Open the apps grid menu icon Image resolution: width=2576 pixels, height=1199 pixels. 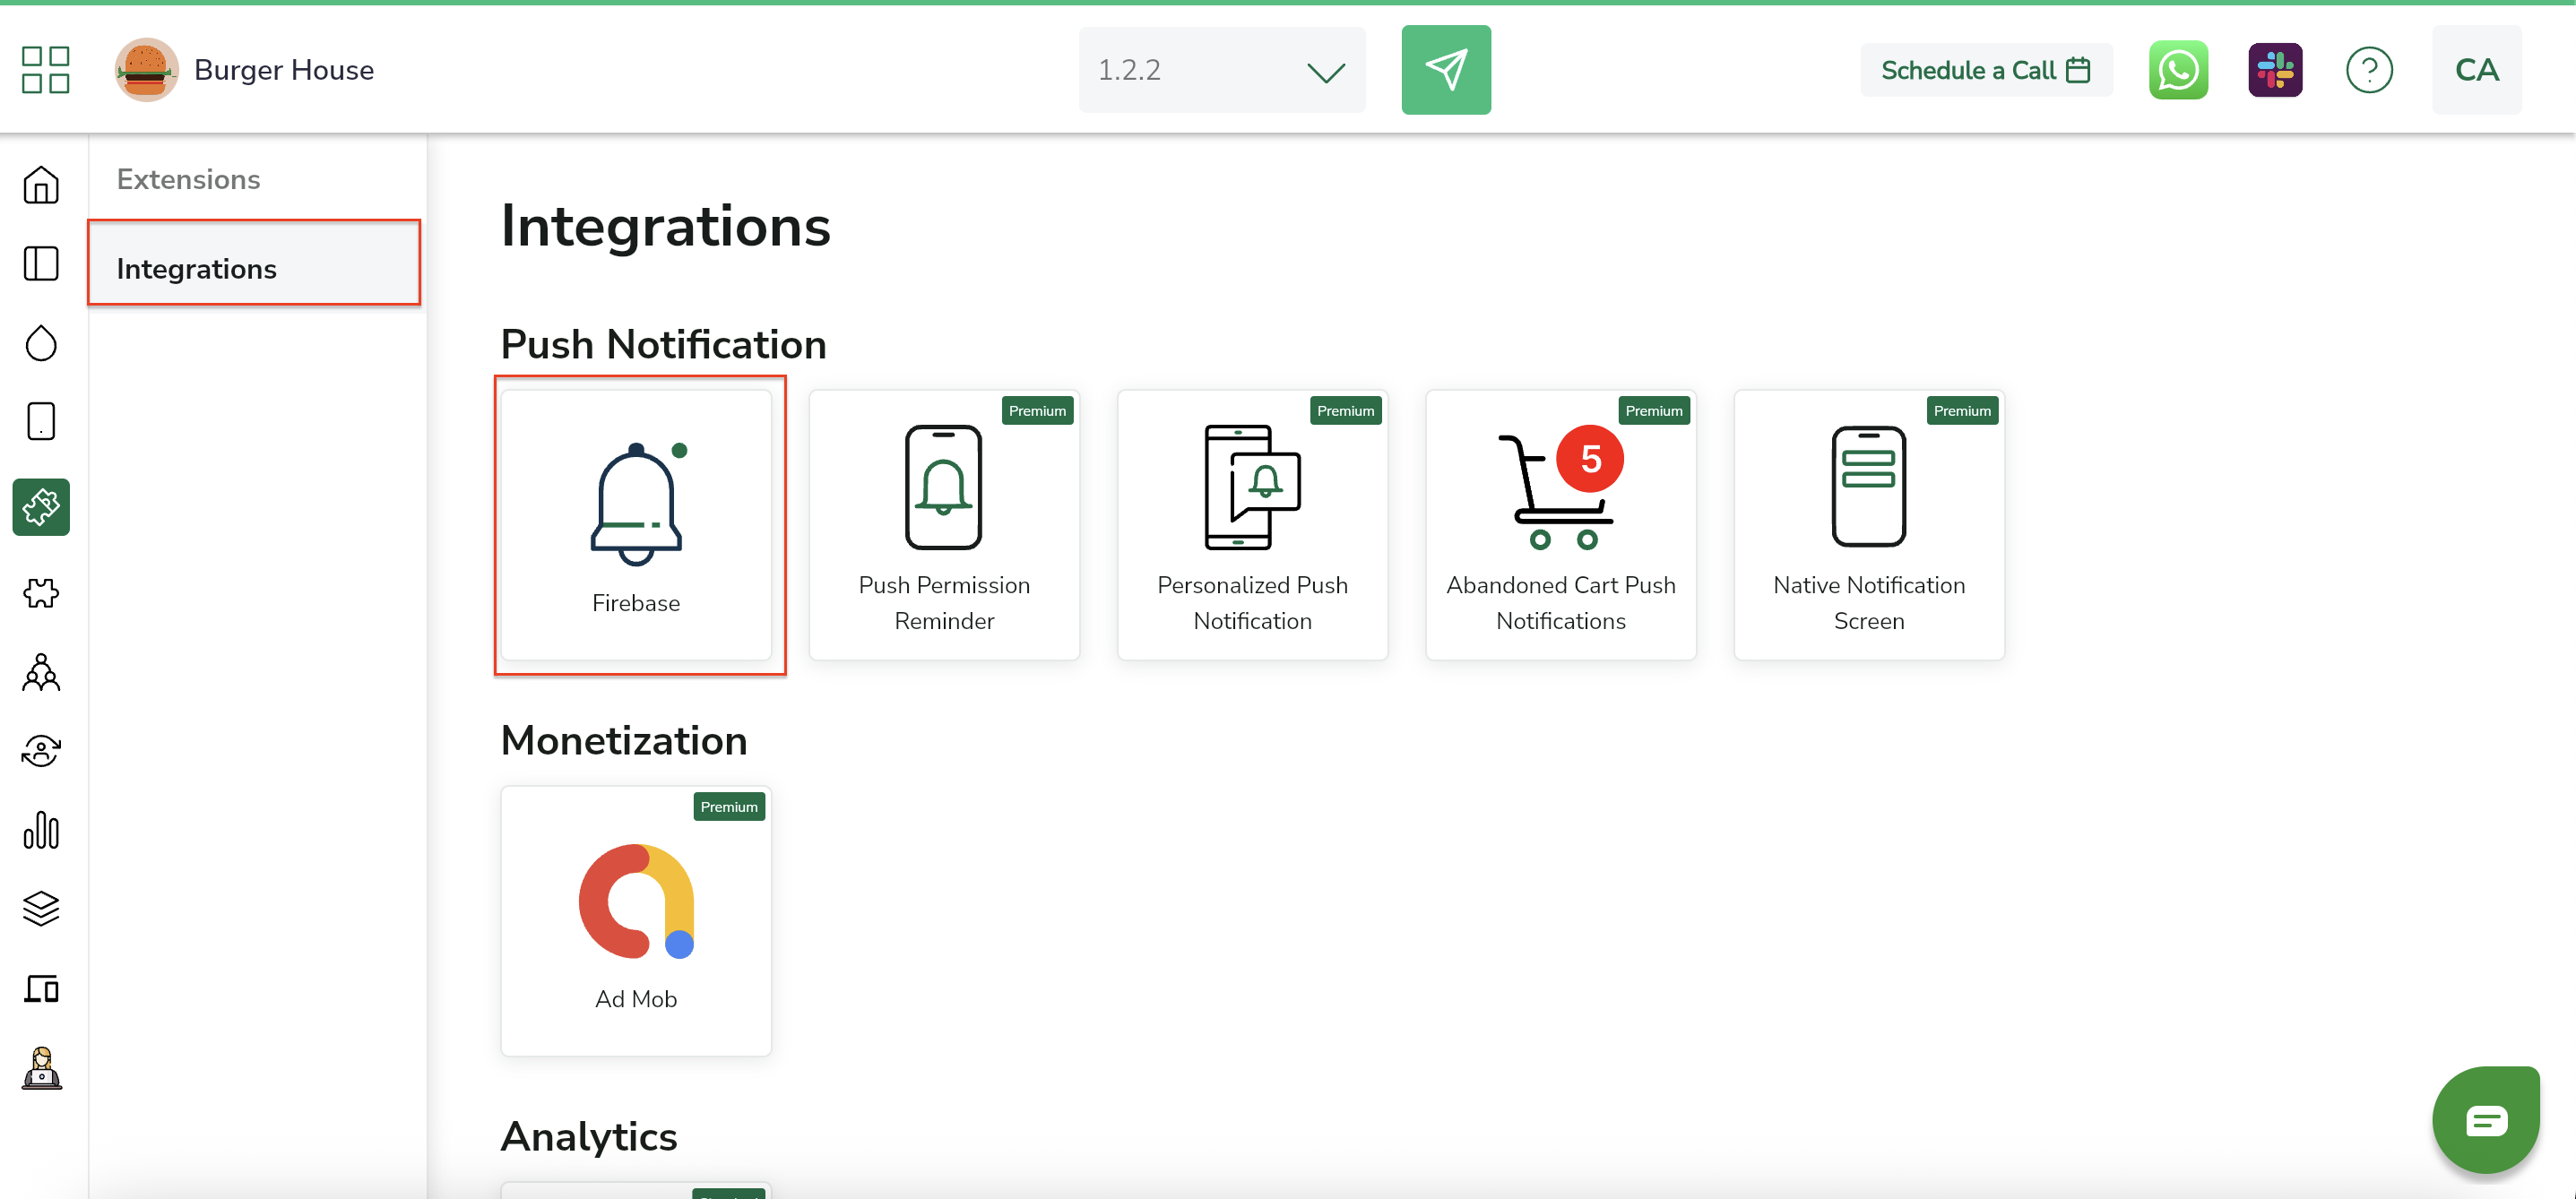tap(45, 70)
